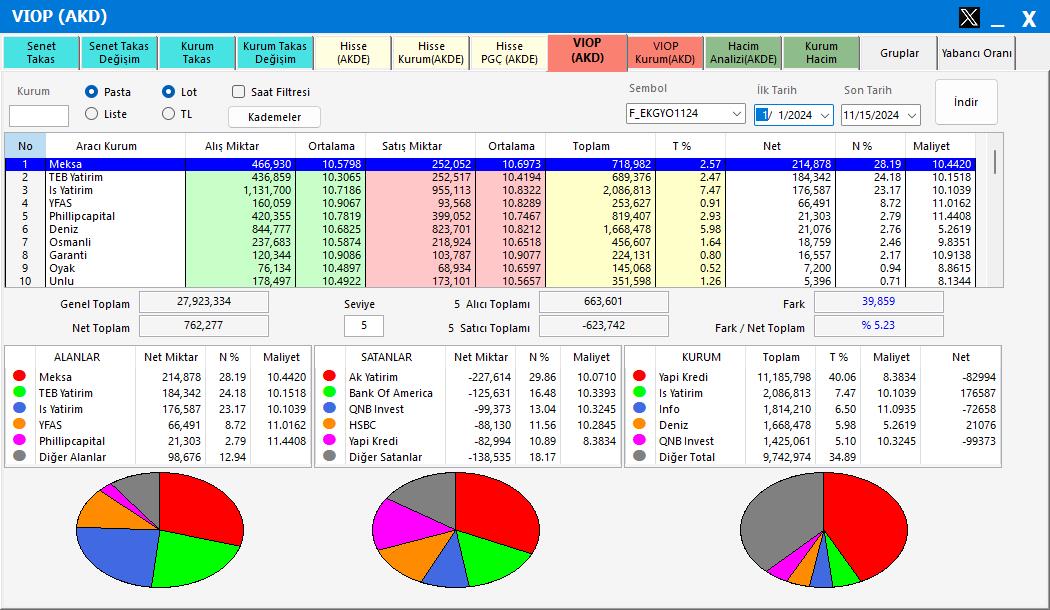Image resolution: width=1050 pixels, height=610 pixels.
Task: Enable the Saat Filtresi checkbox
Action: coord(238,92)
